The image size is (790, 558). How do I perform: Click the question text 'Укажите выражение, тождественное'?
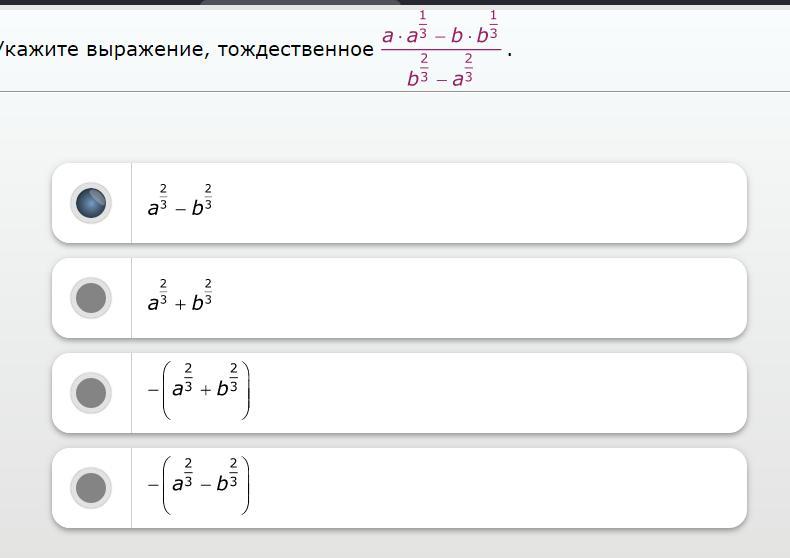click(185, 49)
